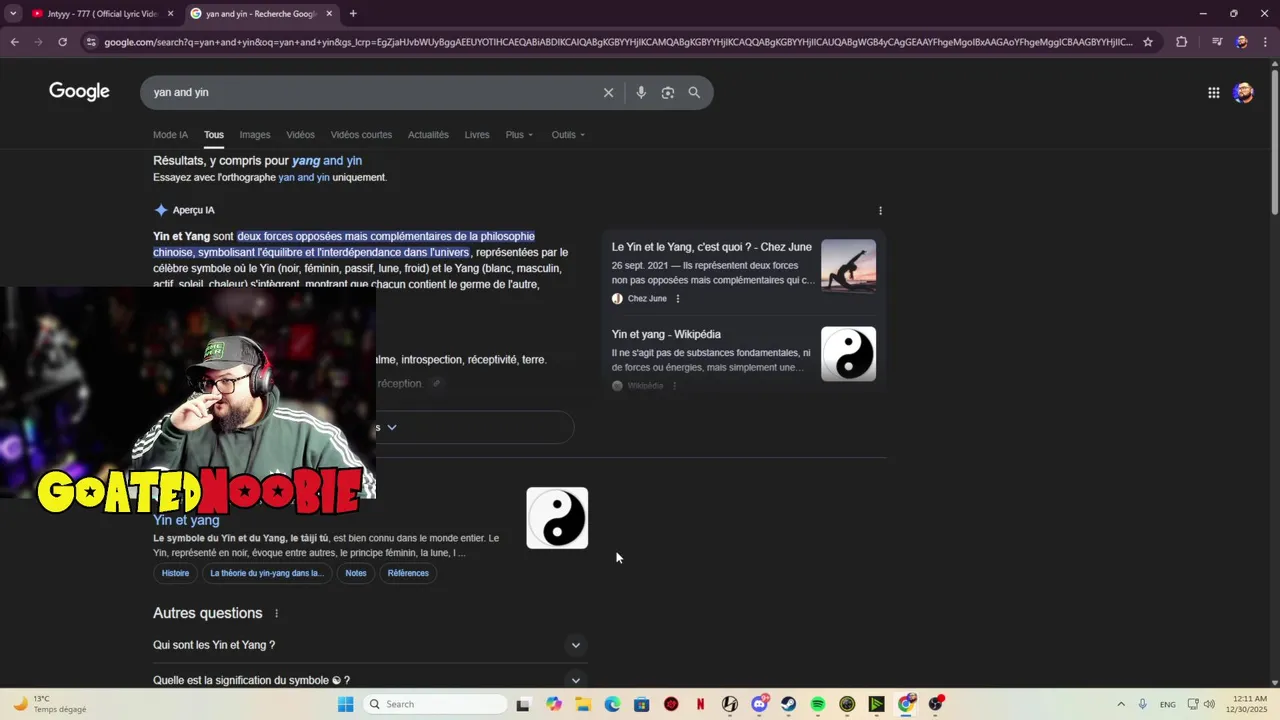Open Discord from the taskbar
Screen dimensions: 1280x720
click(759, 704)
